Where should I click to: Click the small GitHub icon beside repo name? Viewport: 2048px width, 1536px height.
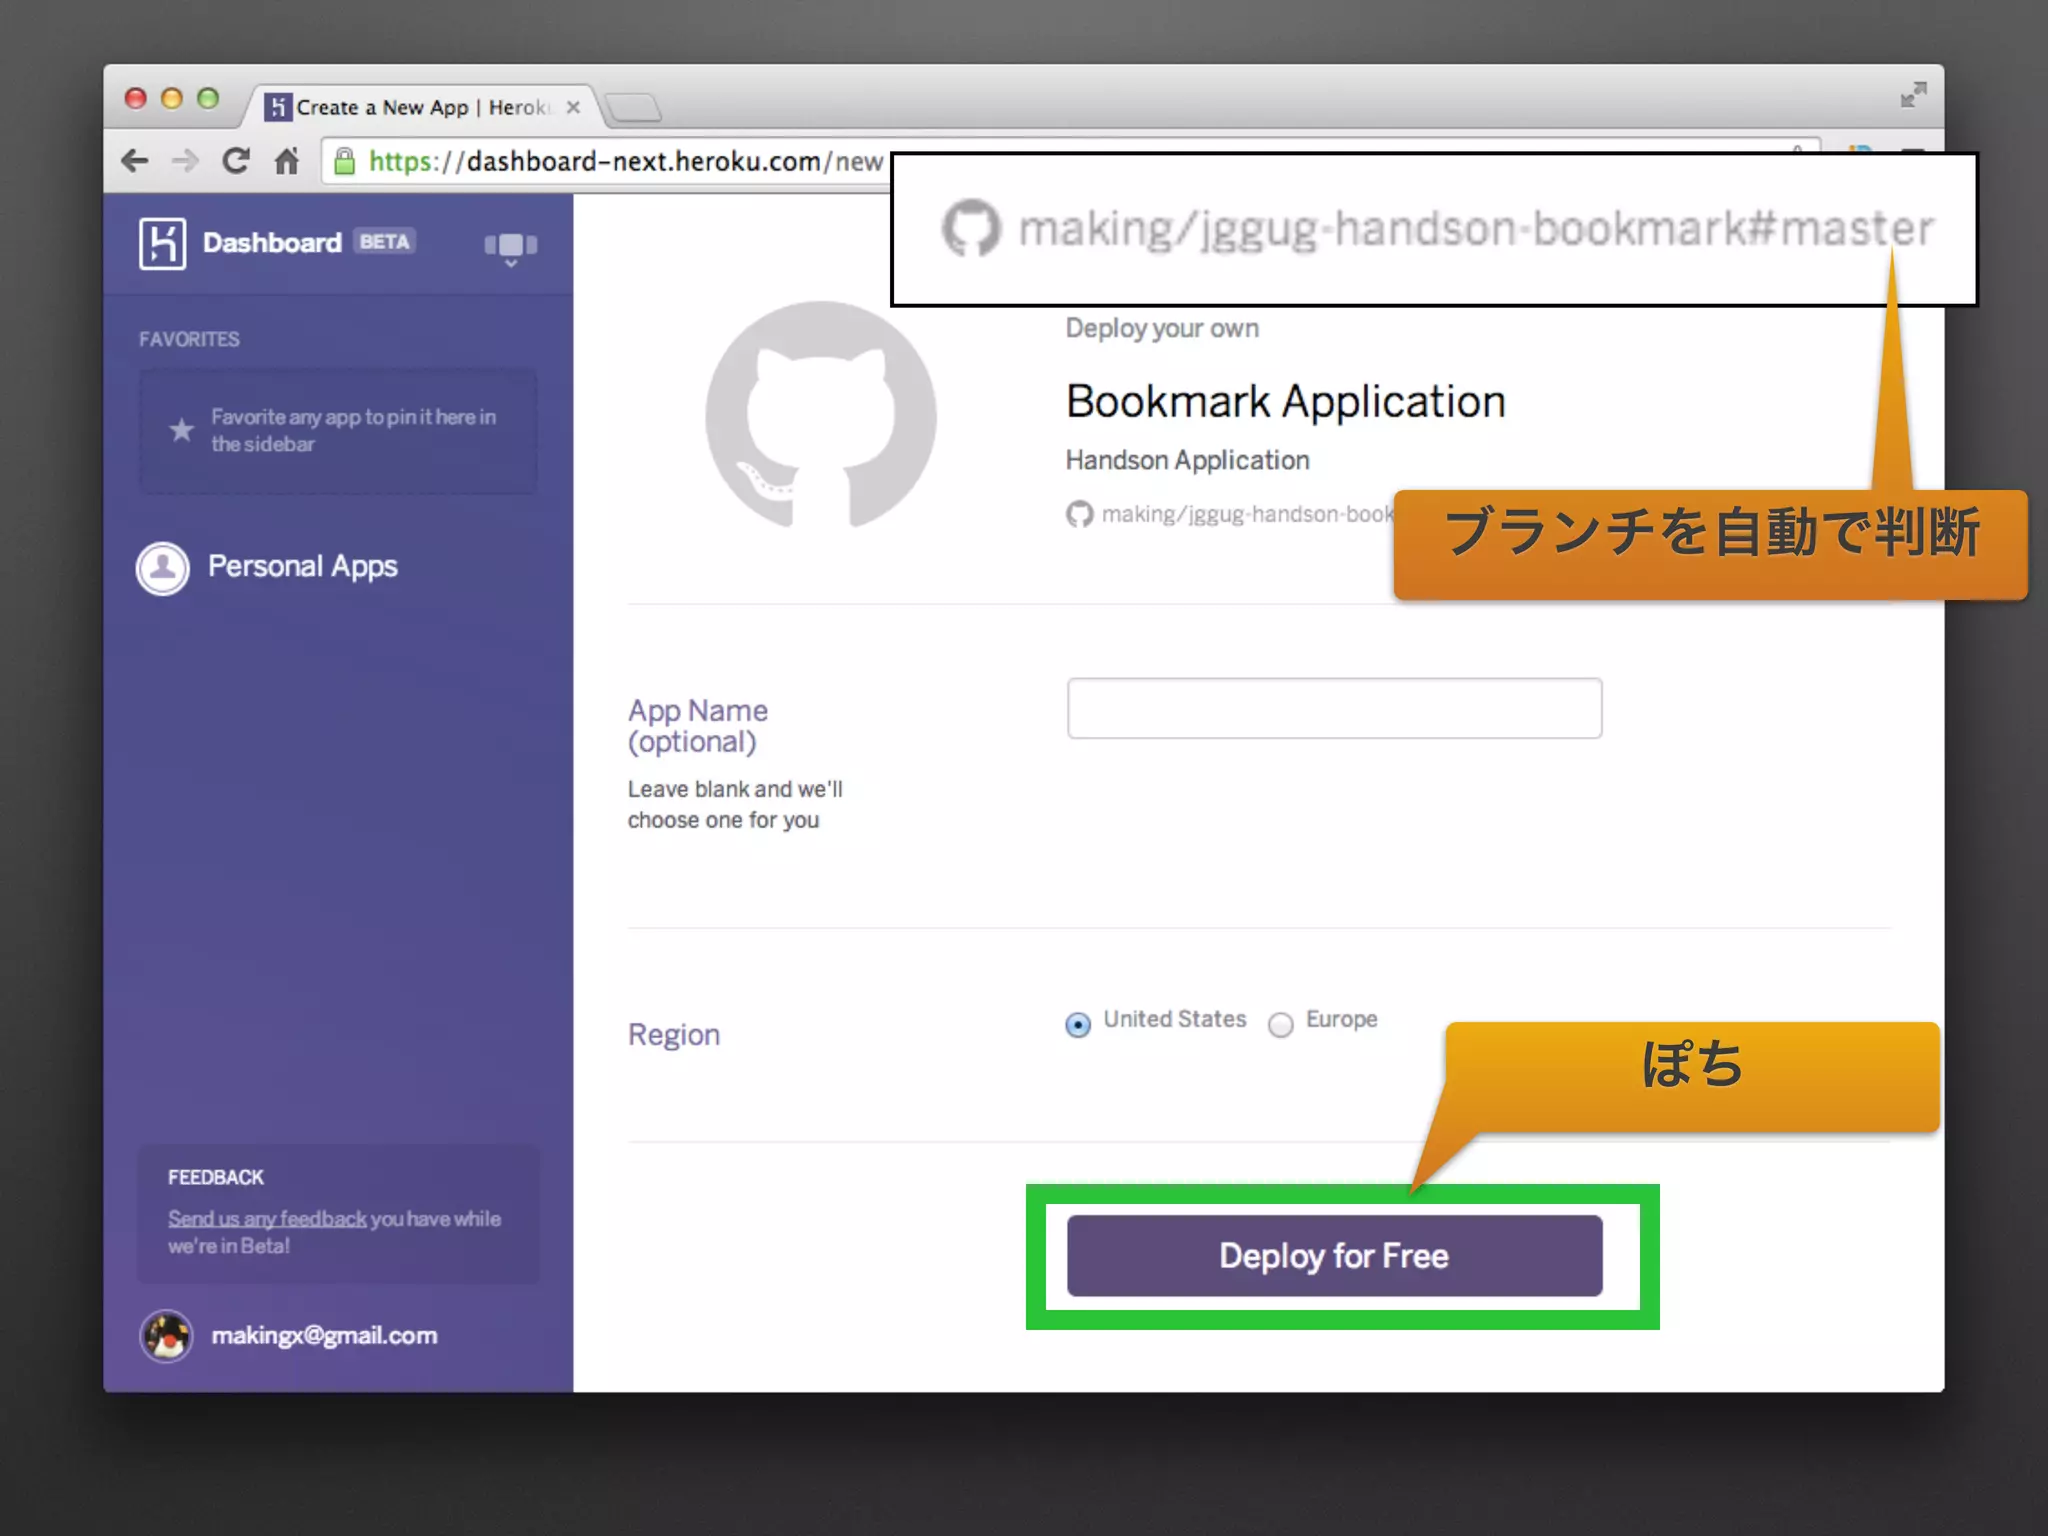[x=1079, y=514]
